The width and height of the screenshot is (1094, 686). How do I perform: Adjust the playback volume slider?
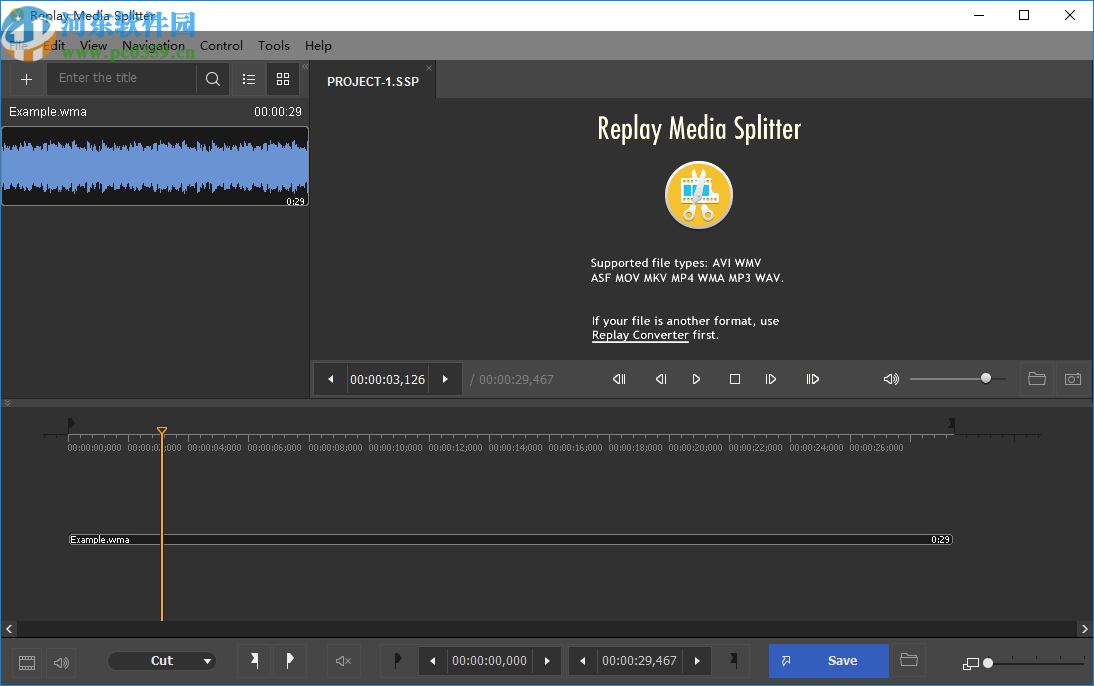[985, 379]
